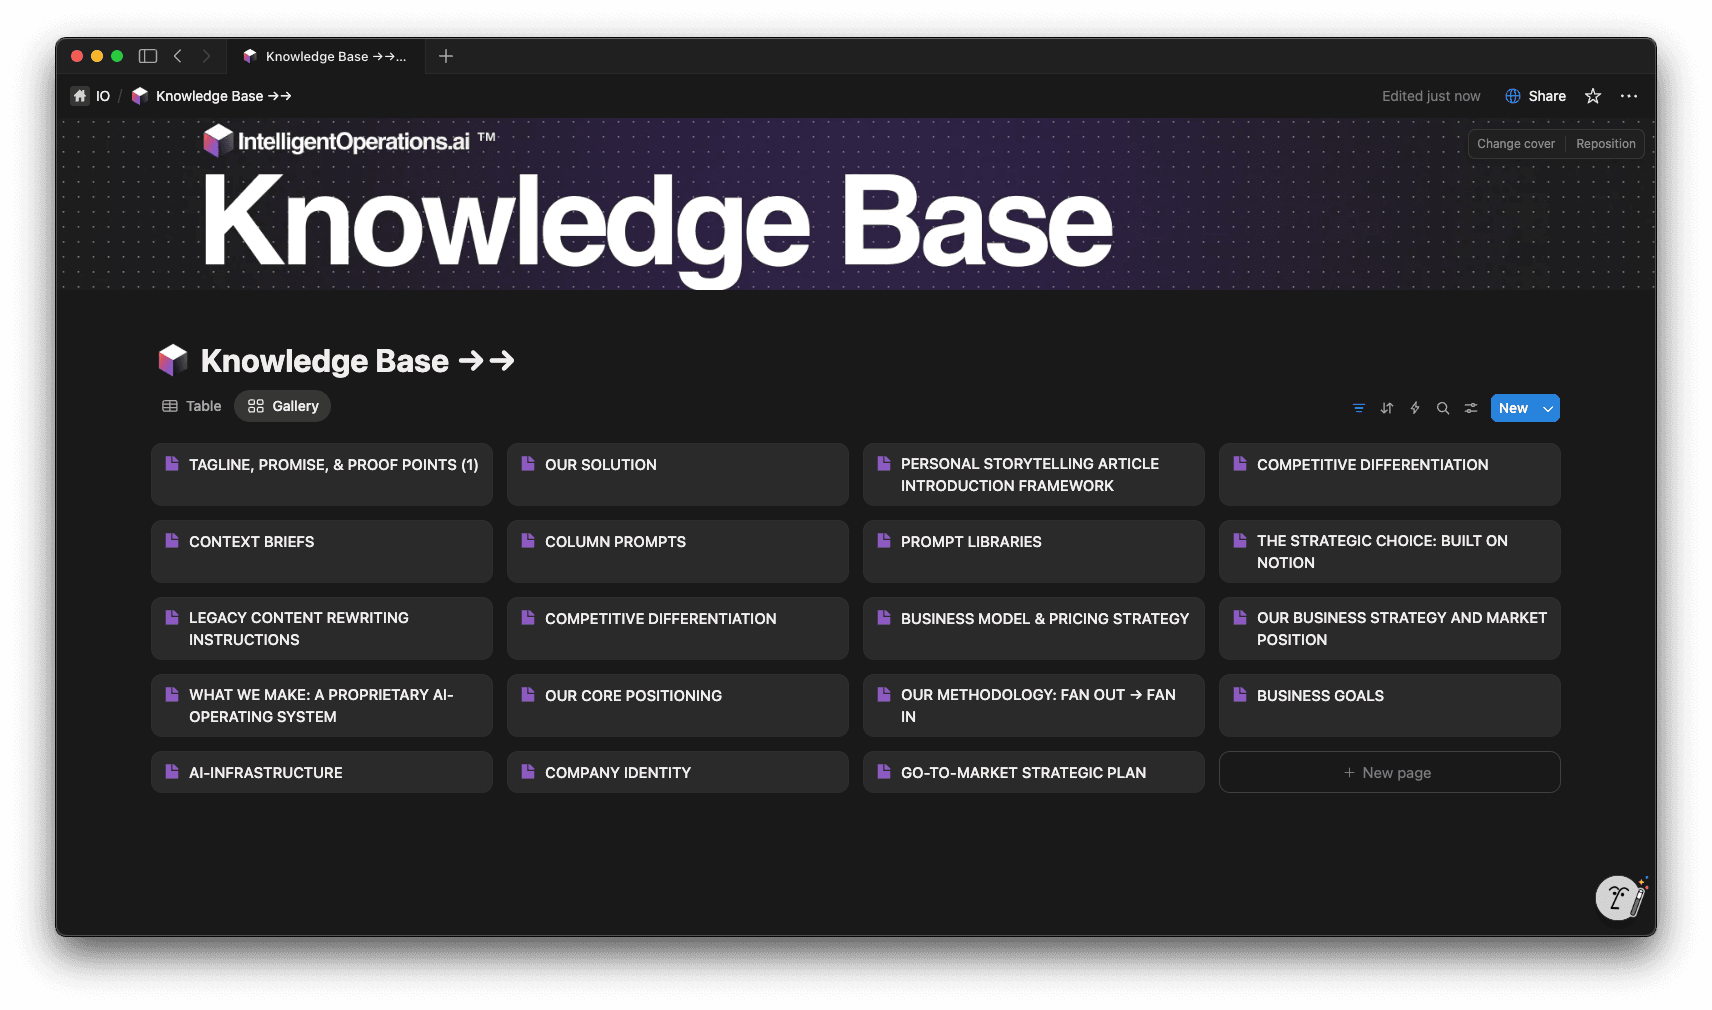This screenshot has width=1712, height=1010.
Task: Open the Notion AI wand in bottom corner
Action: 1620,898
